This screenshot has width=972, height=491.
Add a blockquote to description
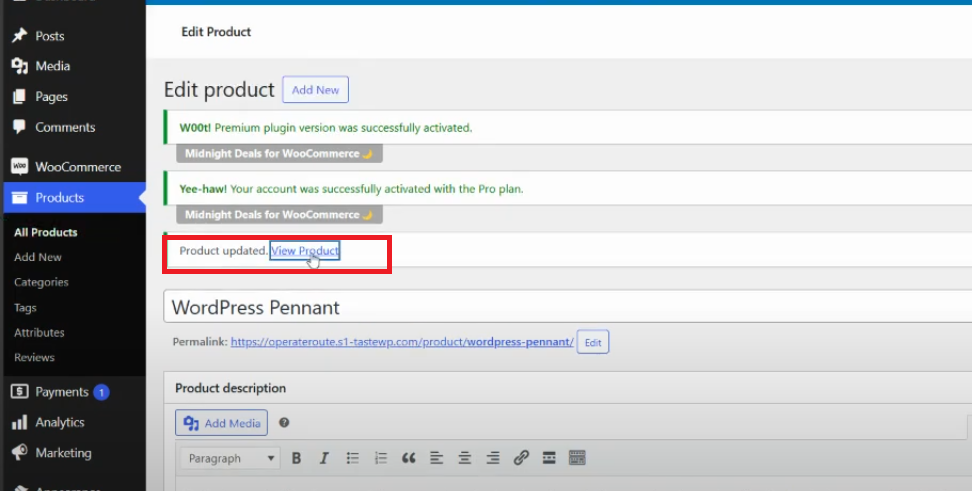[408, 458]
